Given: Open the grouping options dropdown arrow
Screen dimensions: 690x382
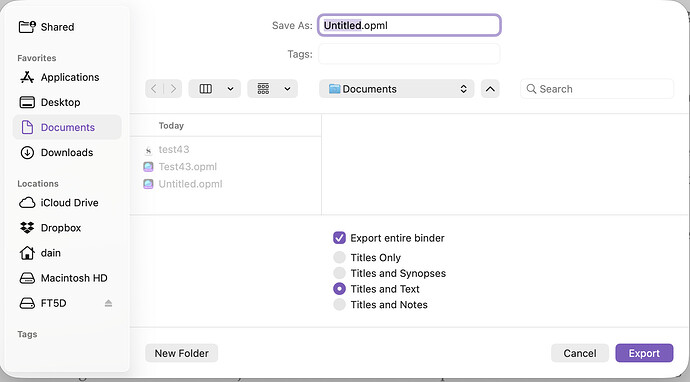Looking at the screenshot, I should 287,88.
